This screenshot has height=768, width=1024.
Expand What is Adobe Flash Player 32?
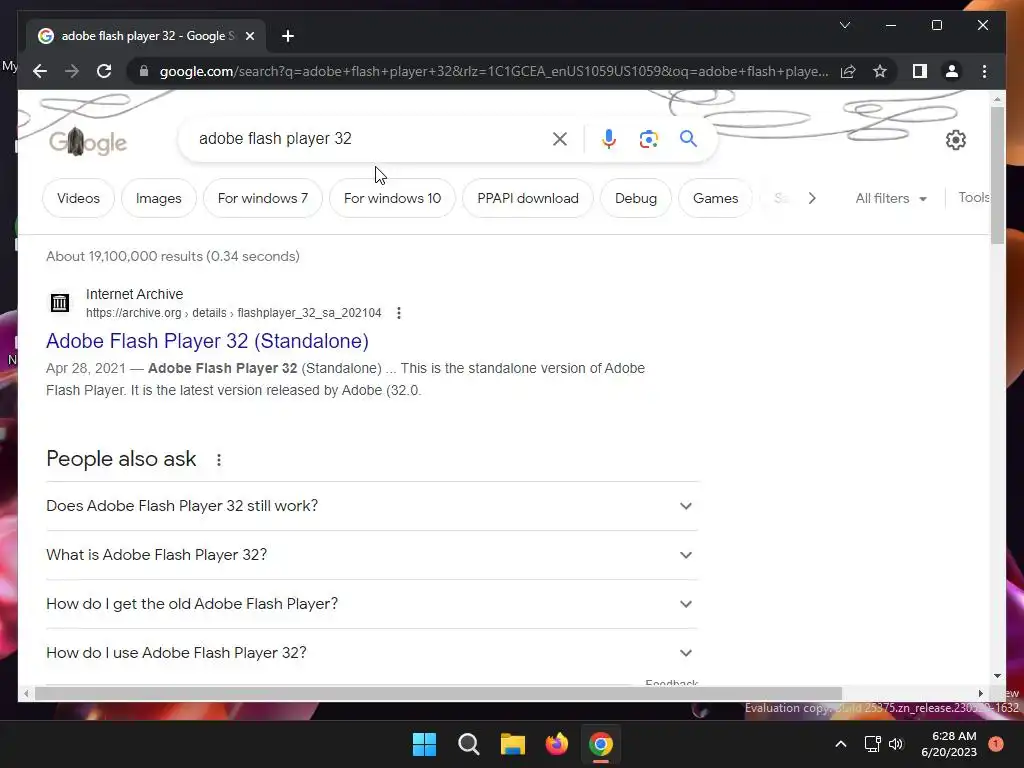point(372,555)
